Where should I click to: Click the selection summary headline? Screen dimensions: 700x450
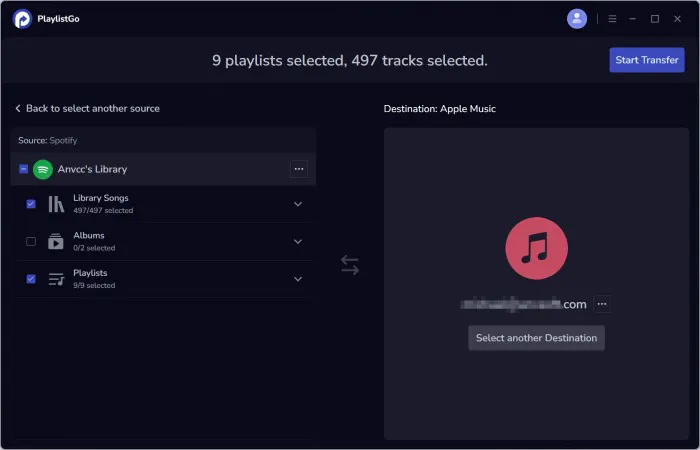click(350, 60)
